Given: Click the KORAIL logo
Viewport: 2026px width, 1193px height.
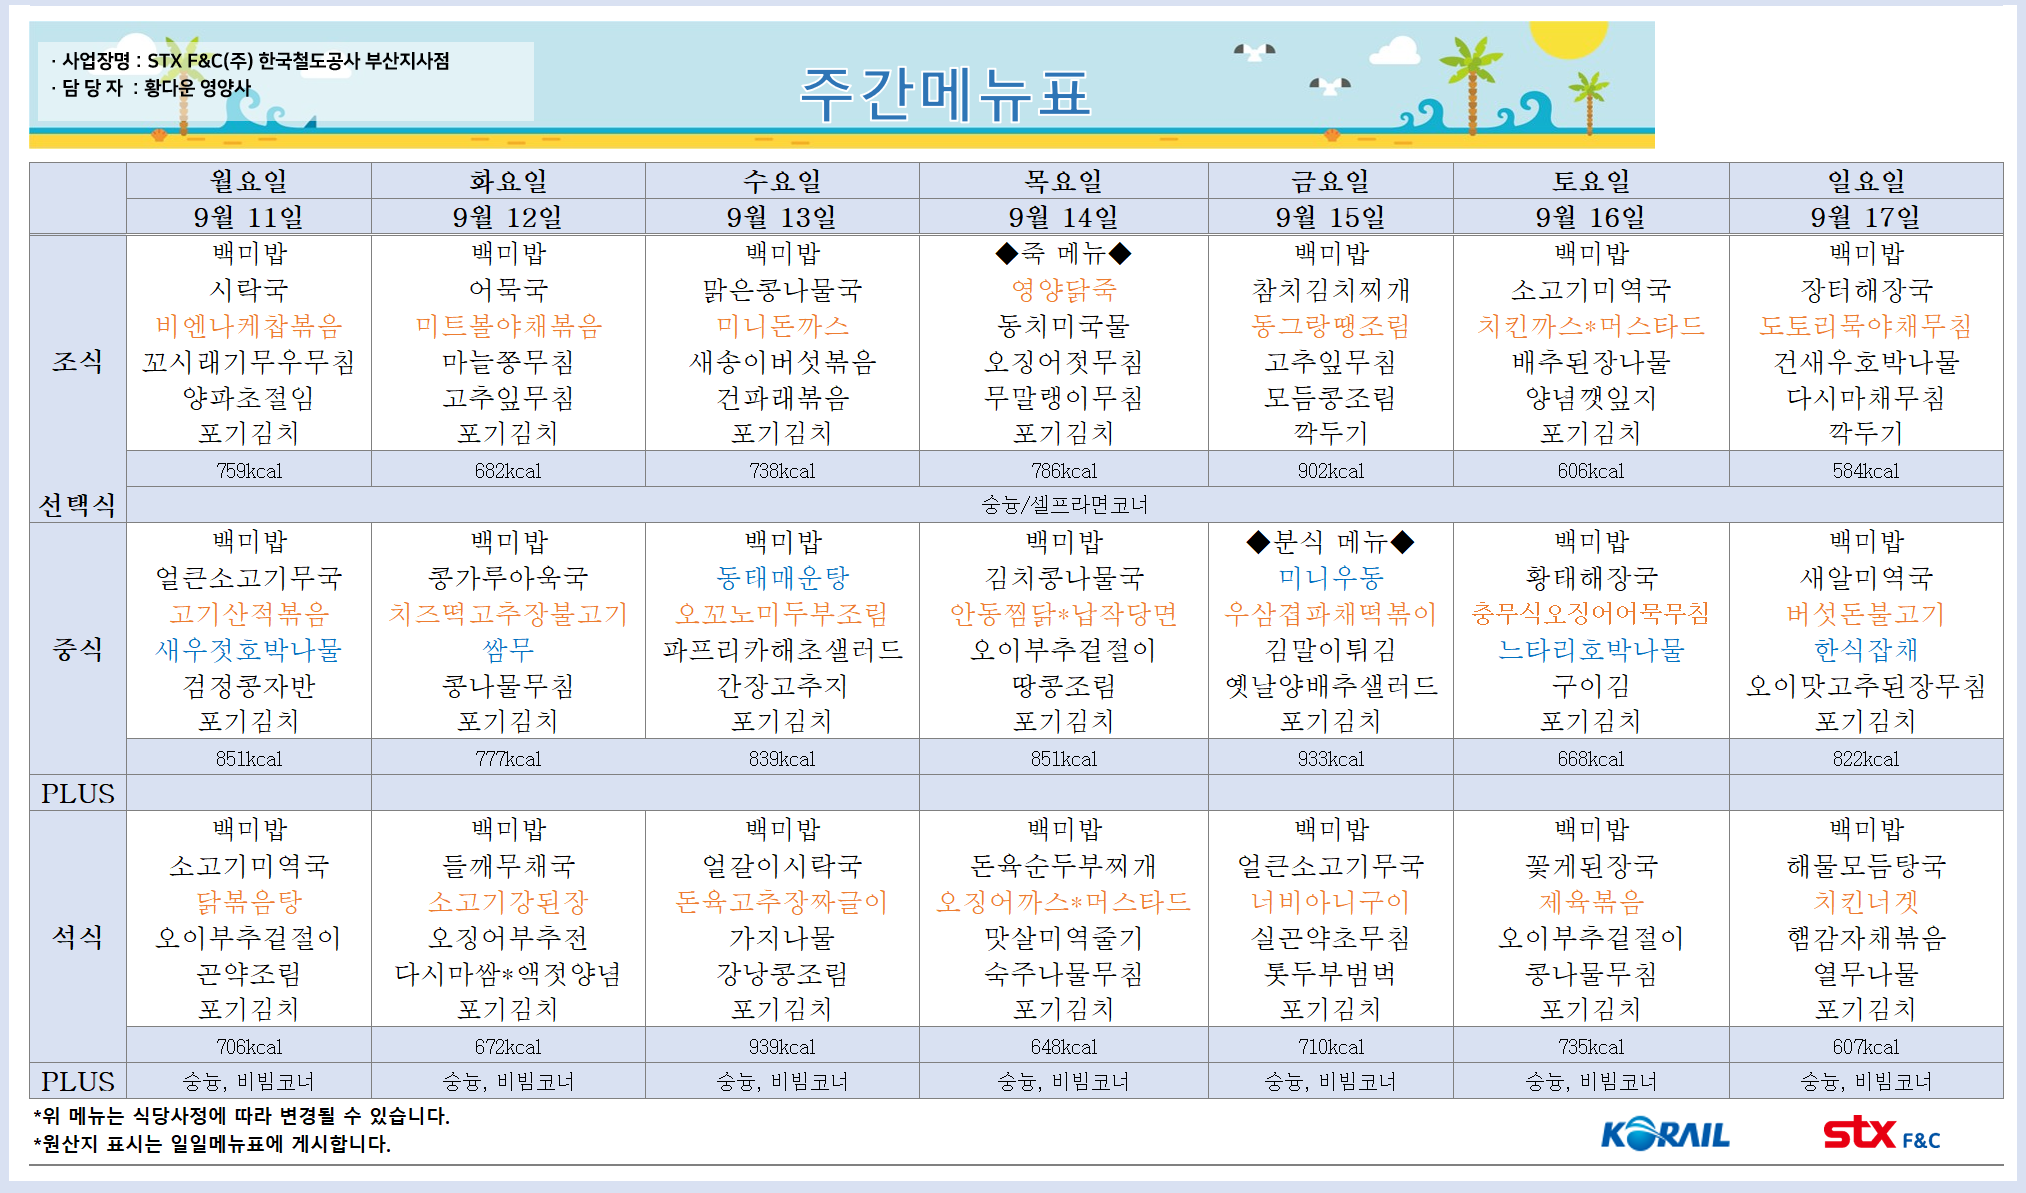Looking at the screenshot, I should tap(1665, 1134).
